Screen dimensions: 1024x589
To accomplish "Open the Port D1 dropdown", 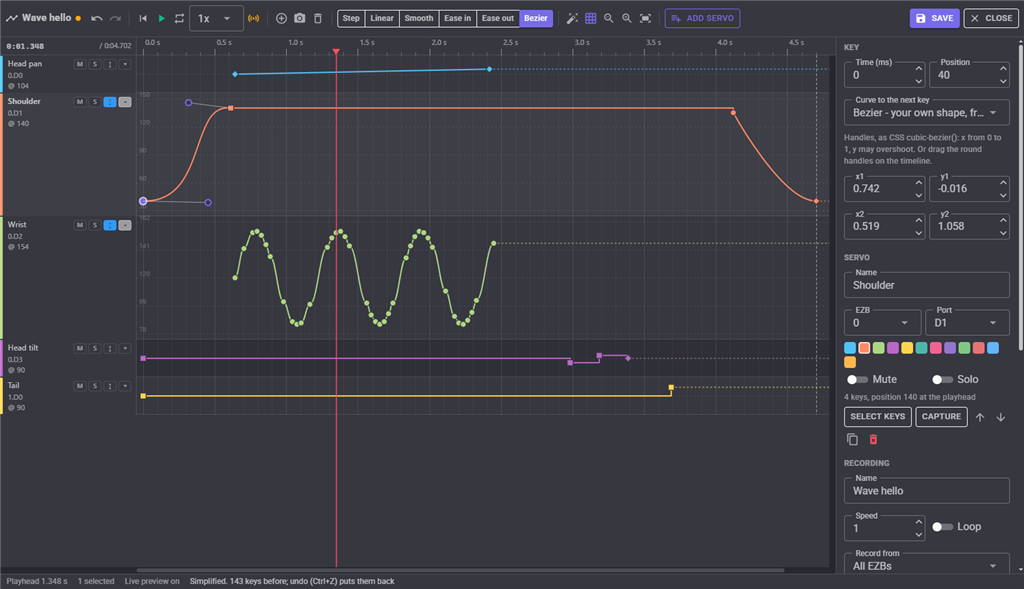I will click(x=967, y=323).
